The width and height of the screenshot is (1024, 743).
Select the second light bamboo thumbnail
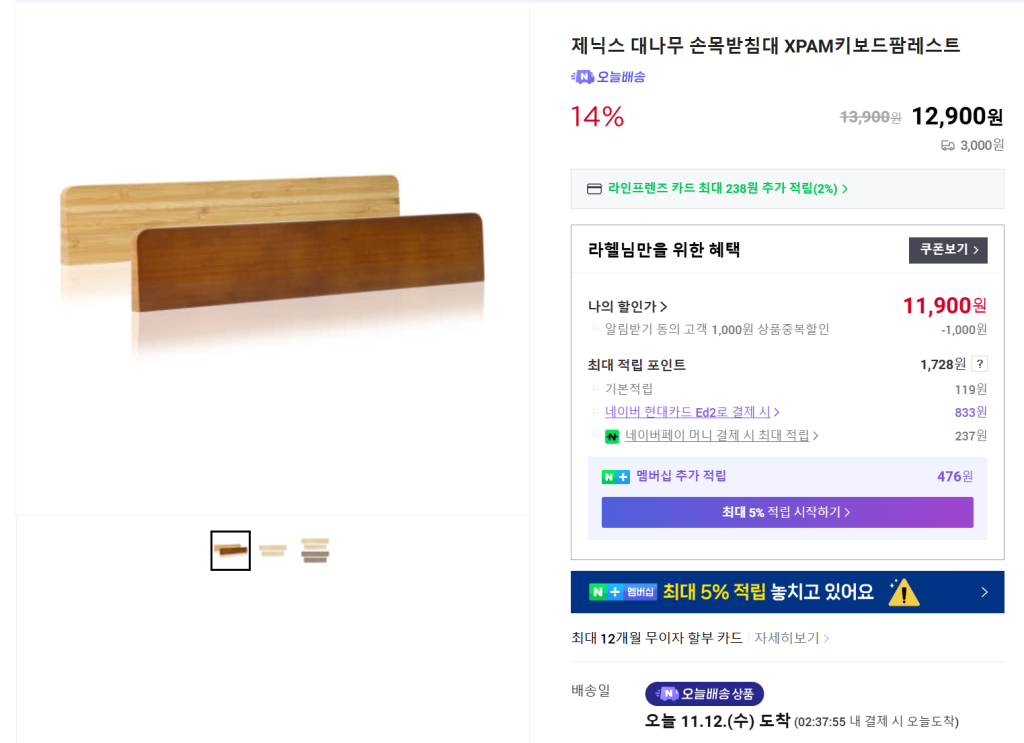point(272,550)
